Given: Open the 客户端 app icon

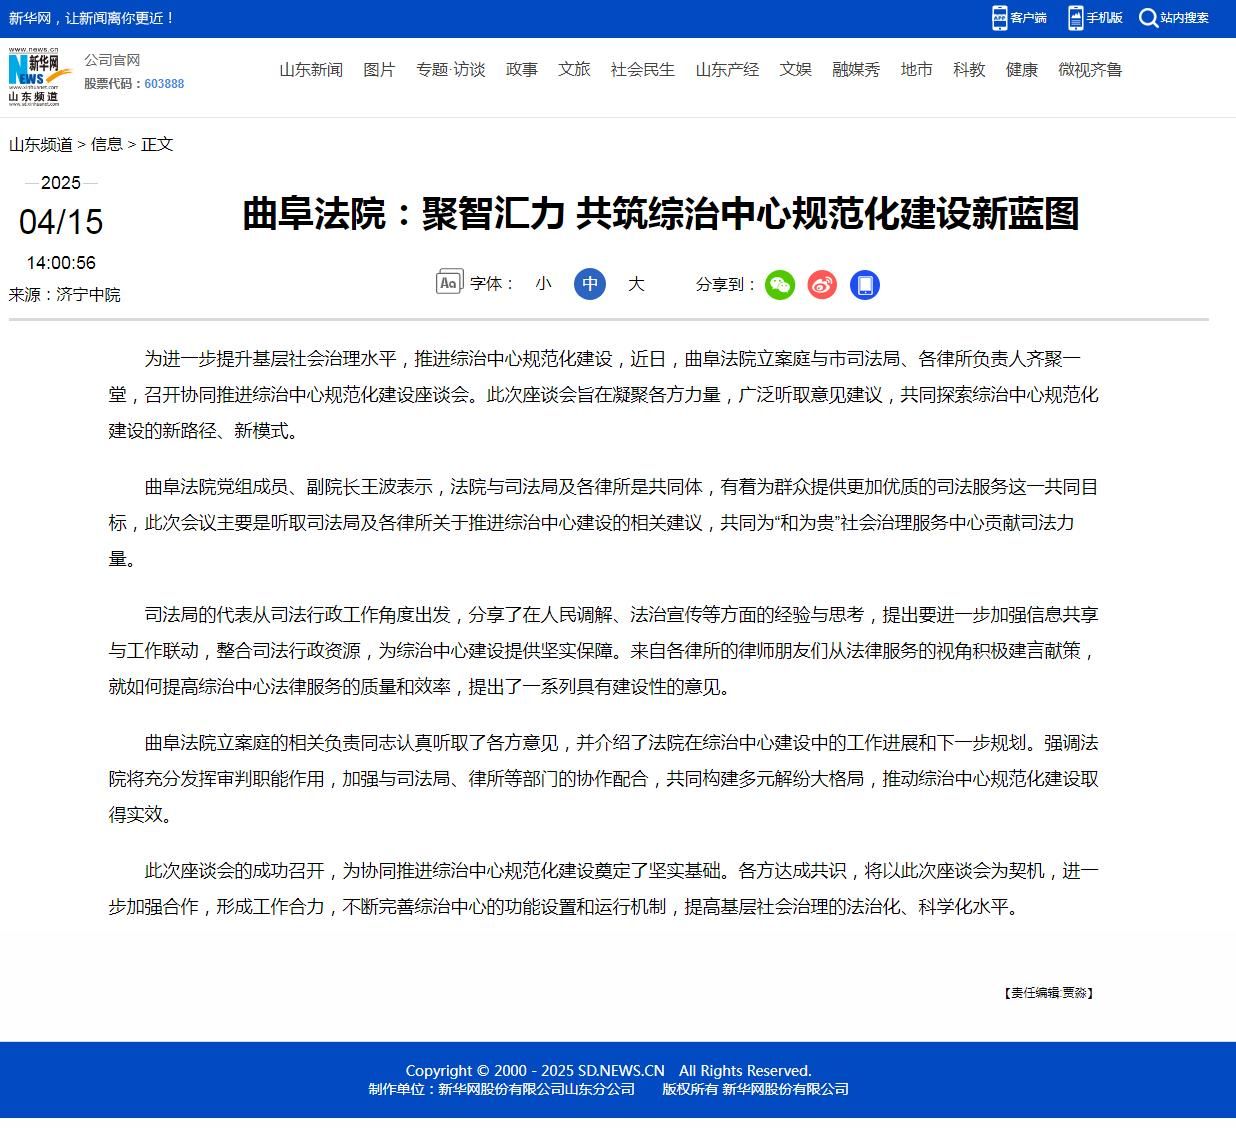Looking at the screenshot, I should 999,17.
